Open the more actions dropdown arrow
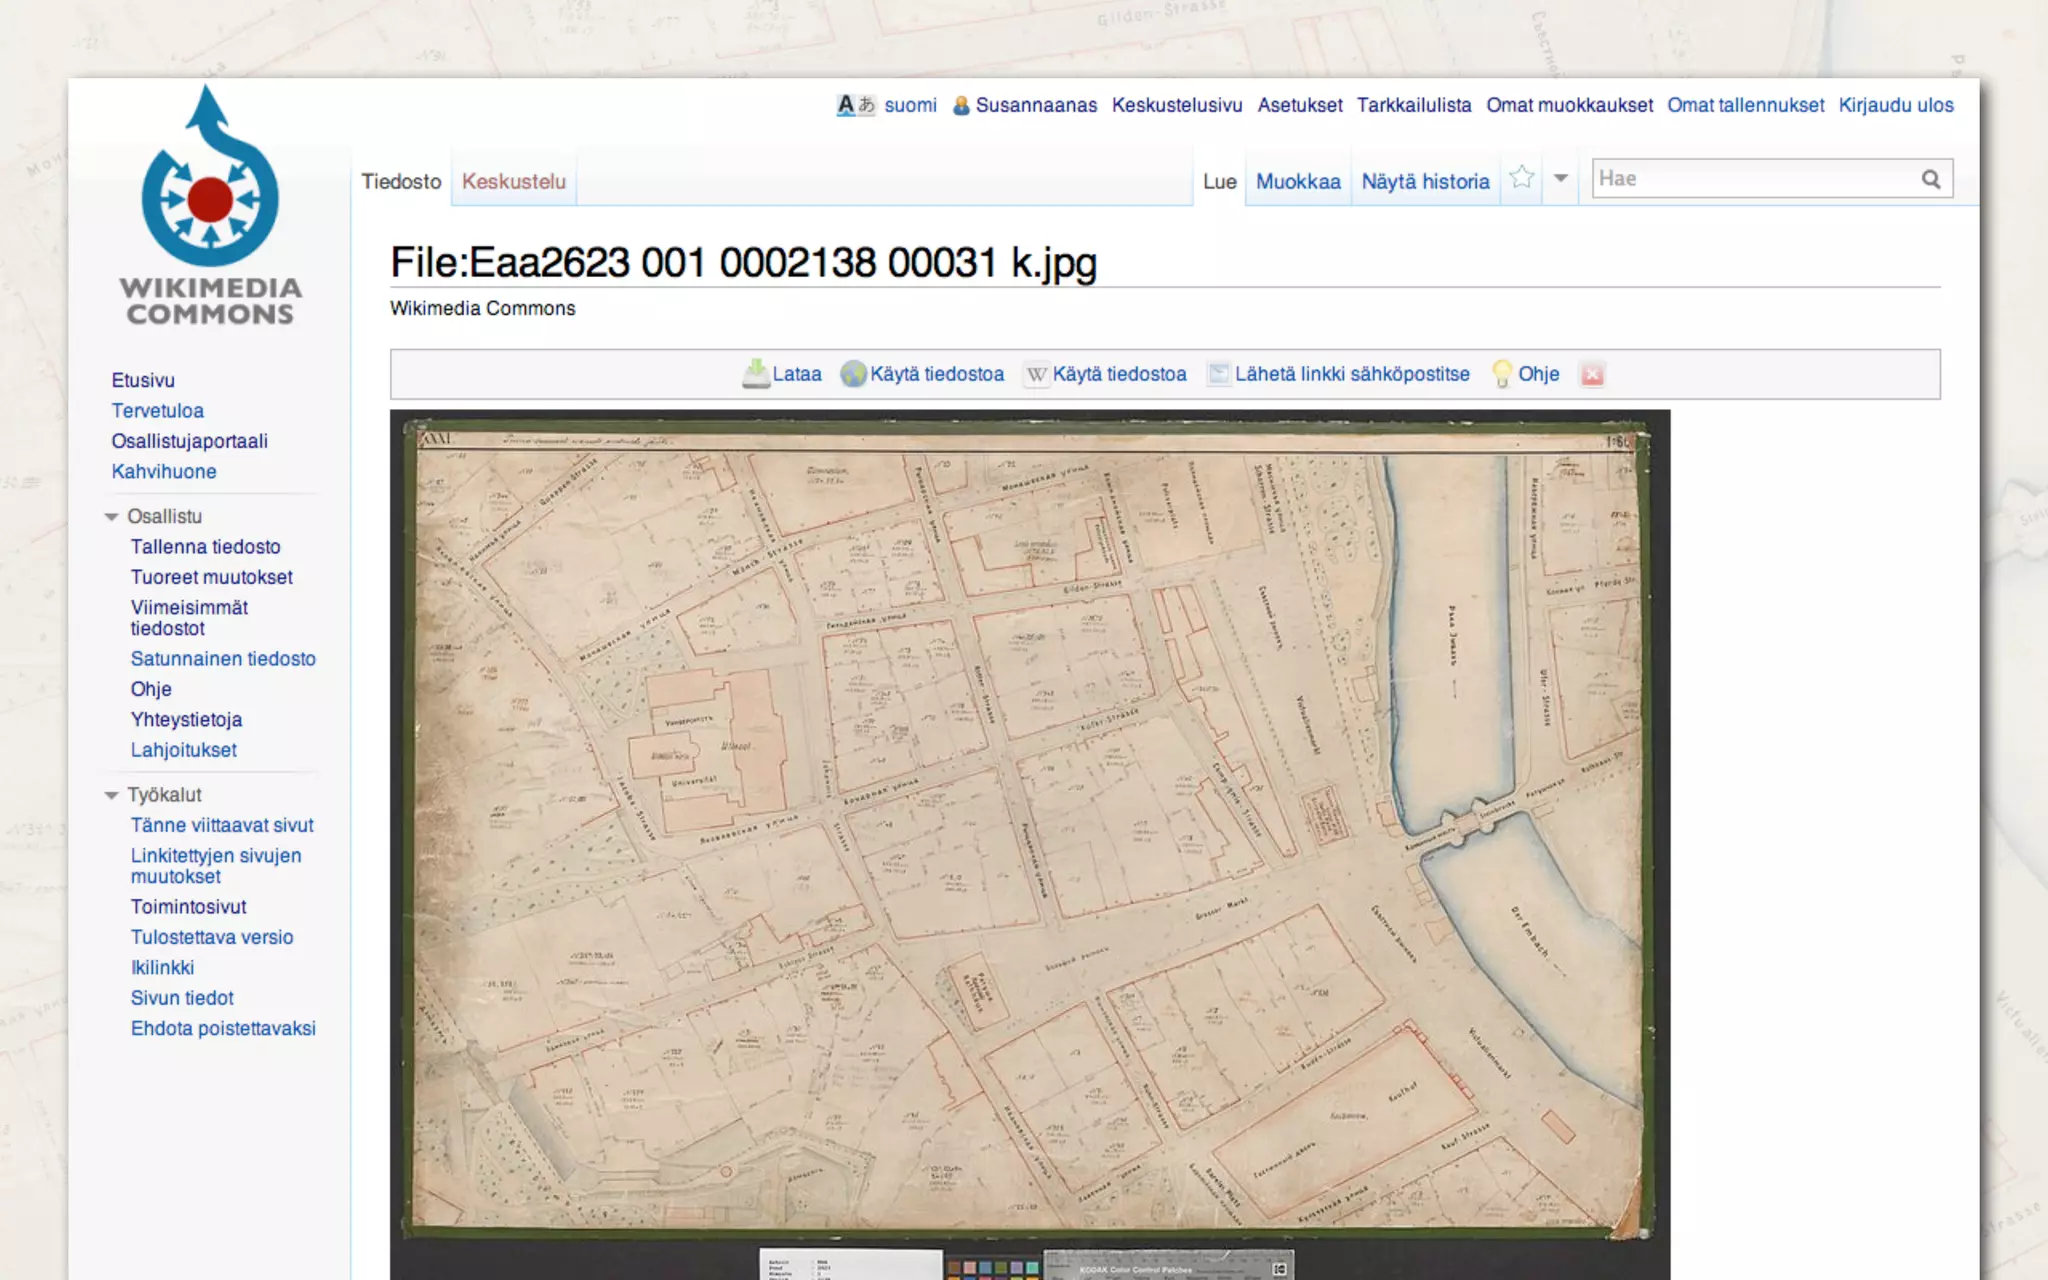The height and width of the screenshot is (1280, 2048). [x=1561, y=178]
